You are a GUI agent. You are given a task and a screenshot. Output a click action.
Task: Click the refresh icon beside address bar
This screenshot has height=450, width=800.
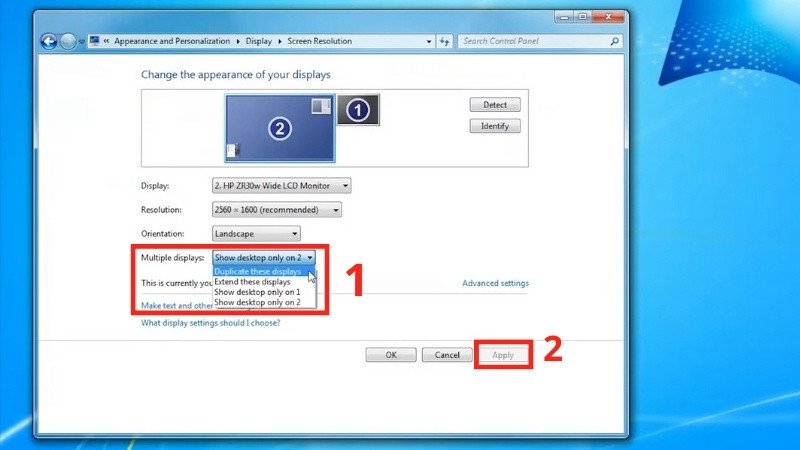pyautogui.click(x=444, y=41)
